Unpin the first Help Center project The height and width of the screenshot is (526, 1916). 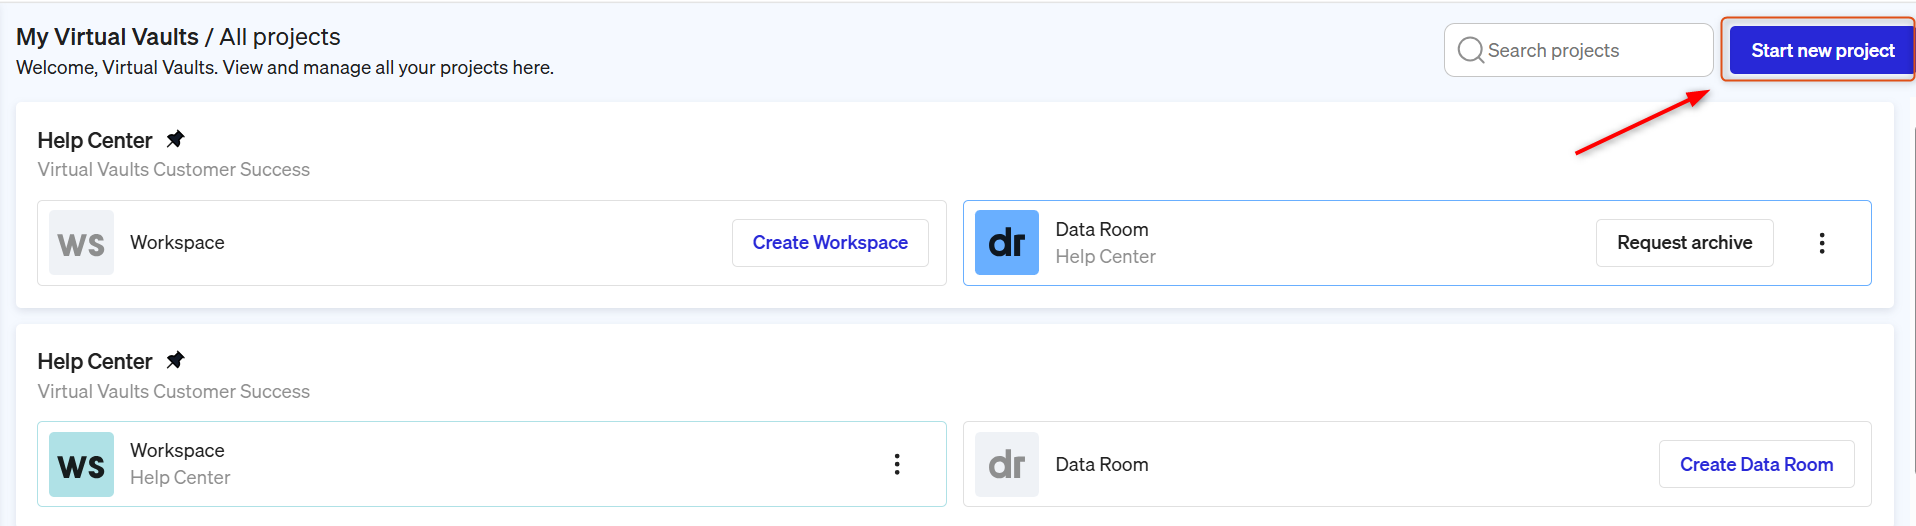coord(175,139)
